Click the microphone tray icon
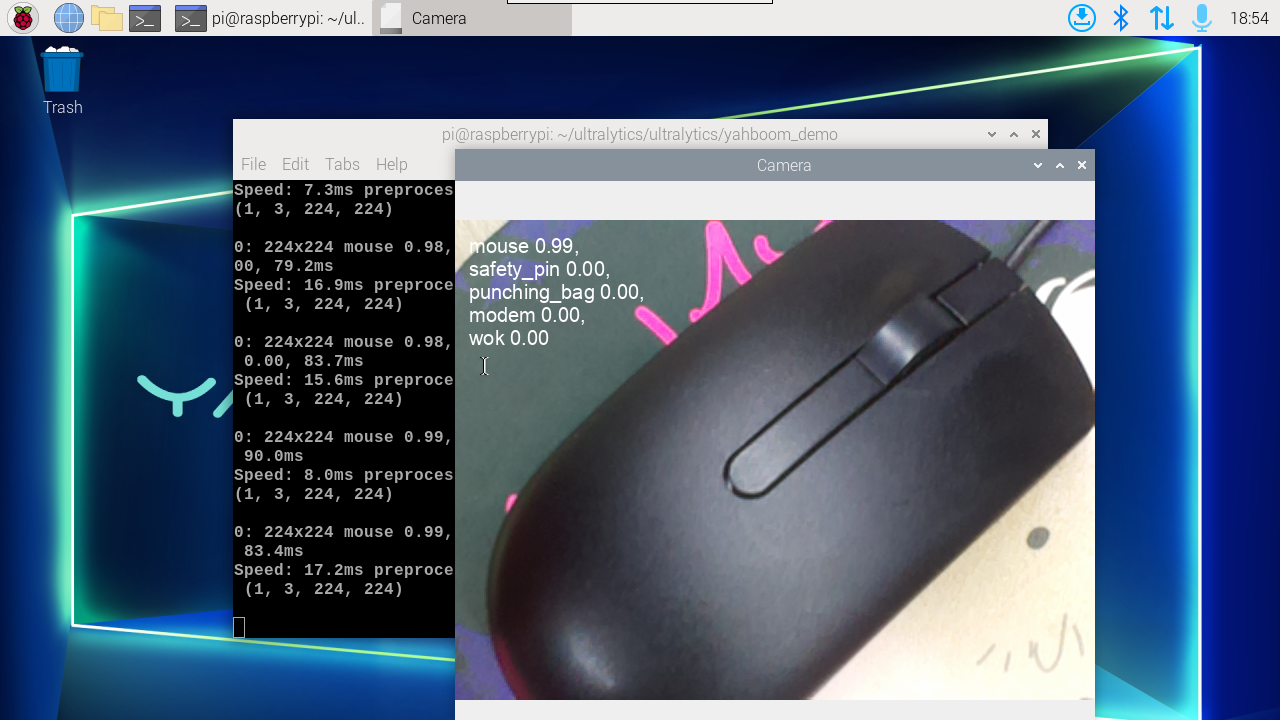The image size is (1280, 720). coord(1202,18)
